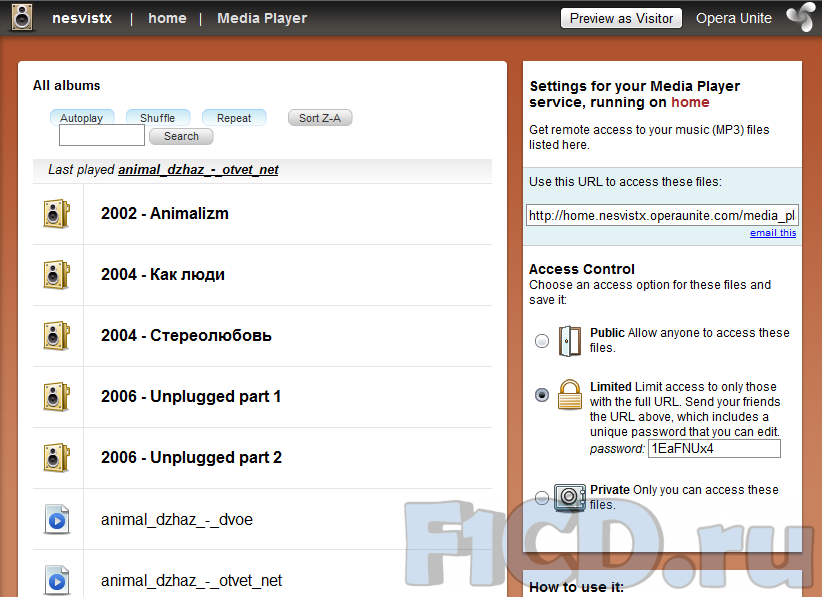Click the password field containing 1EaFNUx4
Image resolution: width=822 pixels, height=597 pixels.
point(714,449)
